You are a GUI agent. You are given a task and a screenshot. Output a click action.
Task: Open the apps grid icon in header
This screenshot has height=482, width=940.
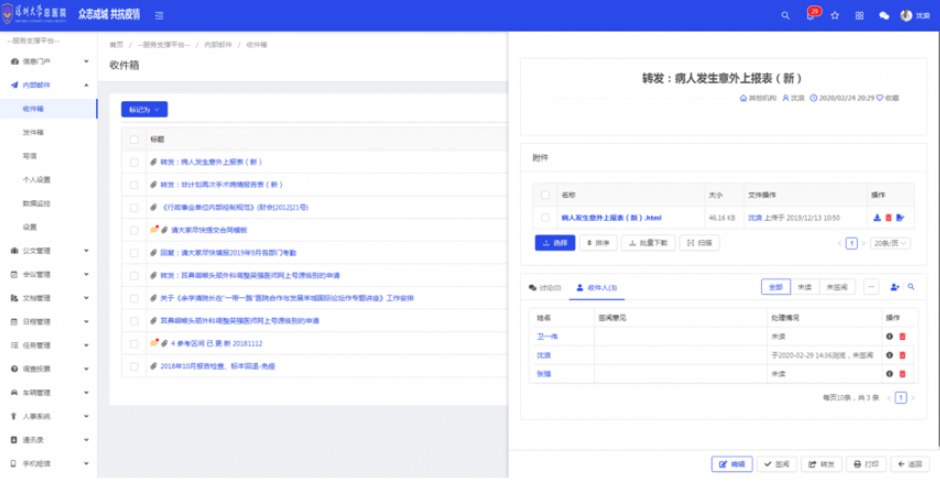(x=860, y=16)
